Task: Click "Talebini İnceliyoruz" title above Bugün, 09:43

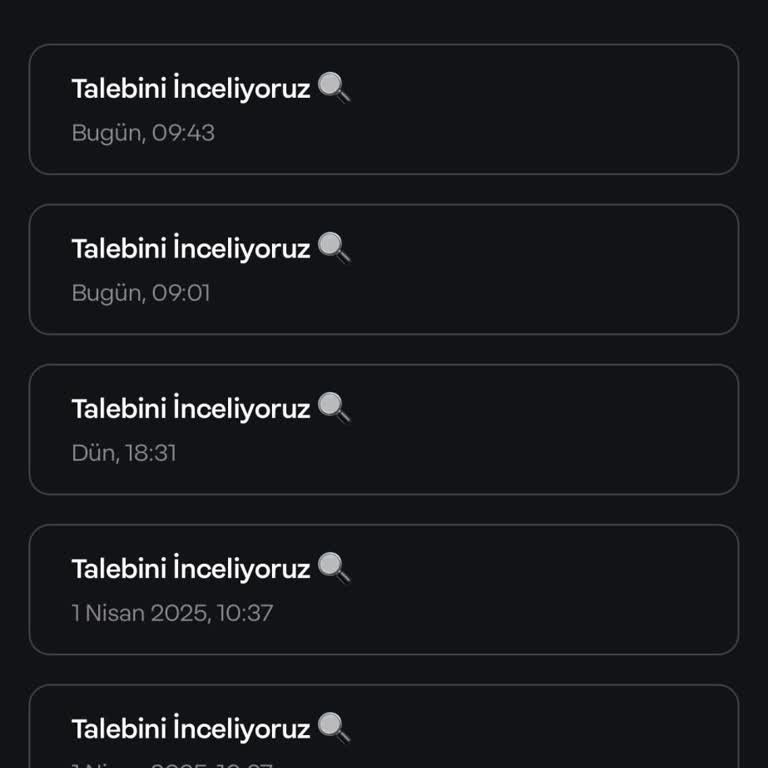Action: click(x=191, y=89)
